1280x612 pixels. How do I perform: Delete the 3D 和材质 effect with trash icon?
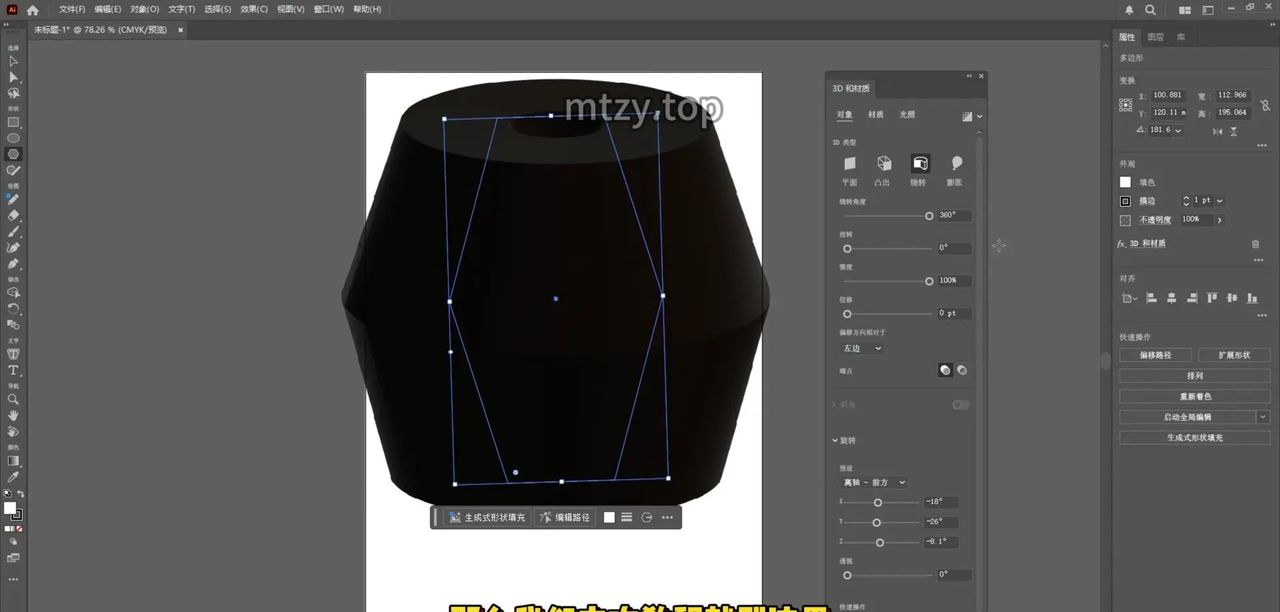pyautogui.click(x=1256, y=244)
